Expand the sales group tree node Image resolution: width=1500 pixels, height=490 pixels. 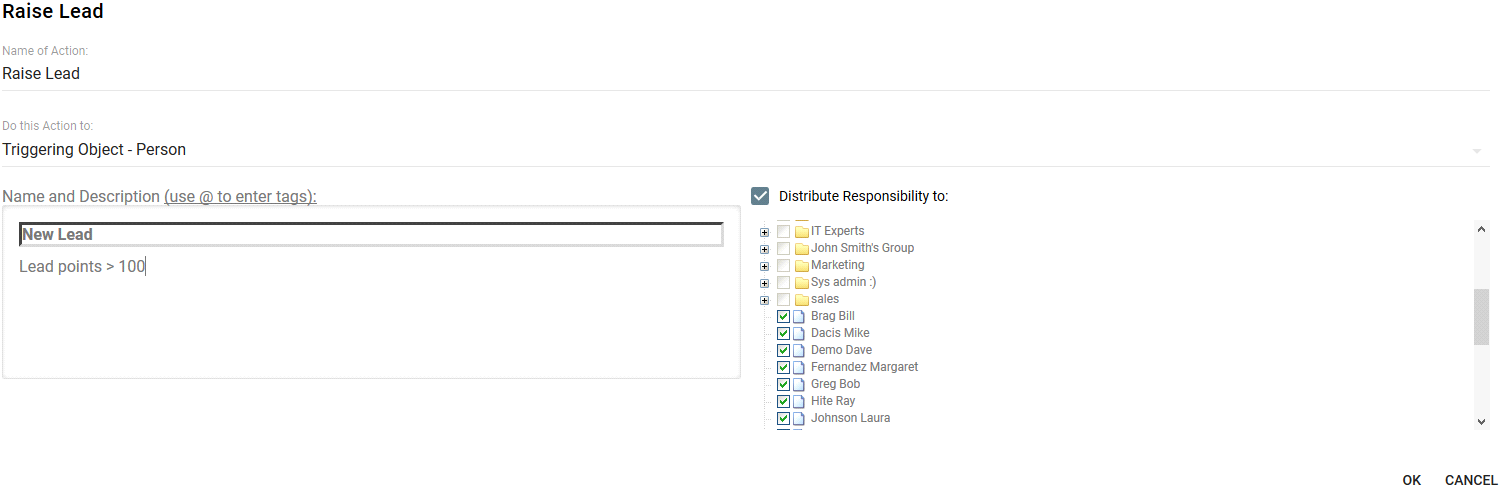[x=764, y=300]
